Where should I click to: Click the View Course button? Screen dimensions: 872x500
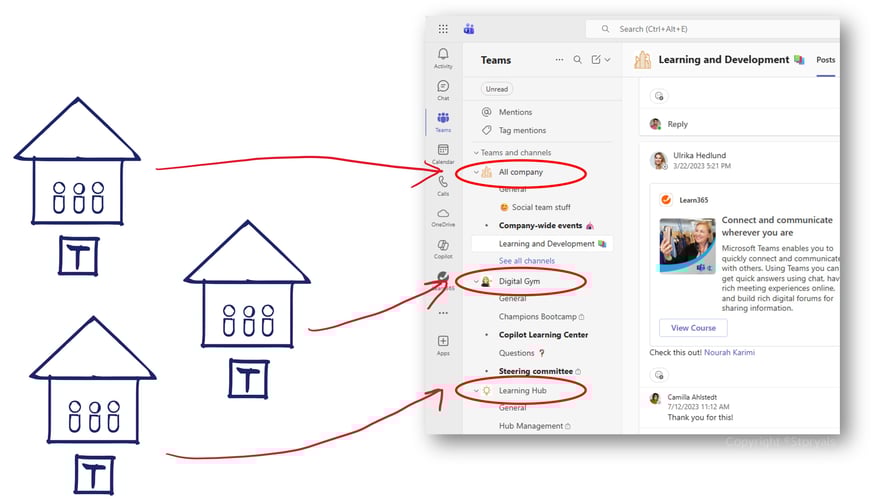pyautogui.click(x=693, y=328)
